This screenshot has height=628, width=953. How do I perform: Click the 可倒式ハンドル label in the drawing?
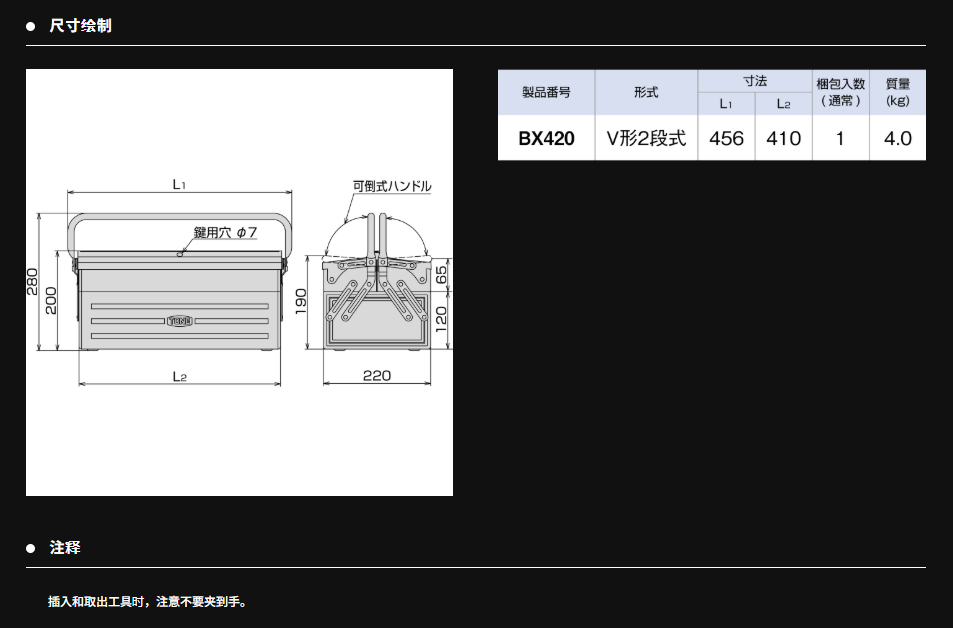pos(391,186)
